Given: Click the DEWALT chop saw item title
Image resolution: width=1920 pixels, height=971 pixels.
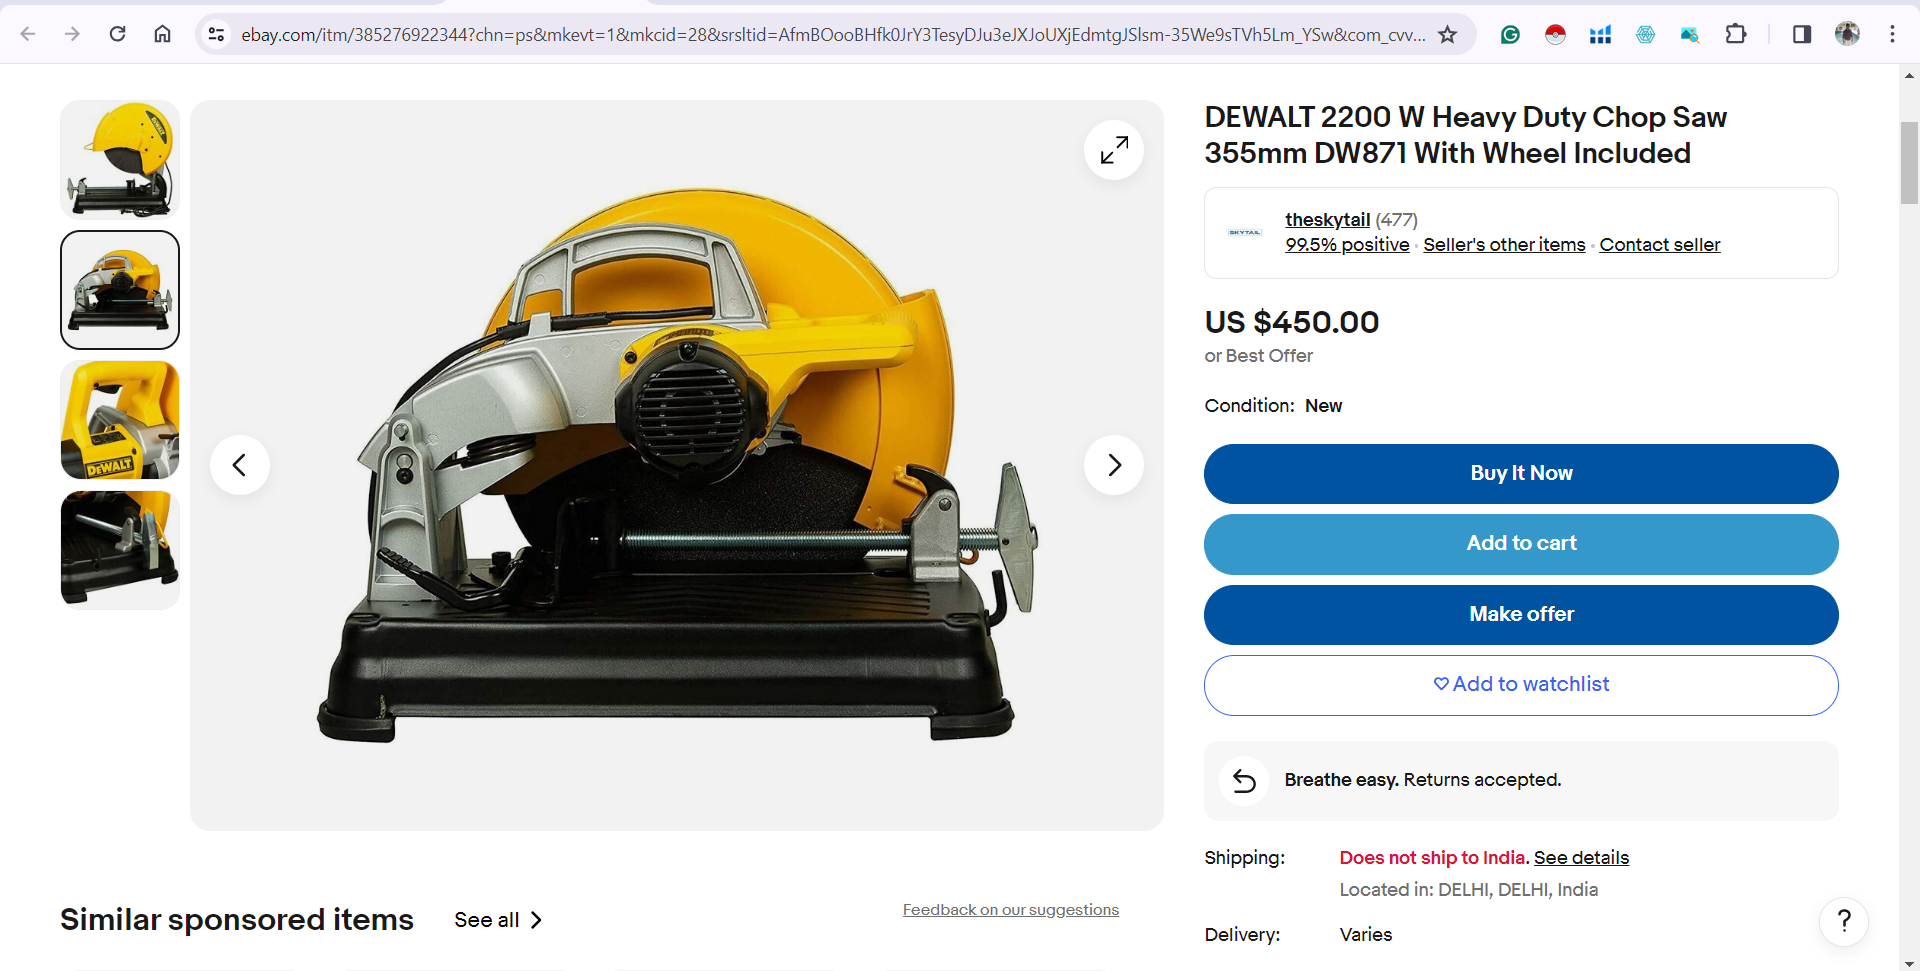Looking at the screenshot, I should click(x=1465, y=135).
